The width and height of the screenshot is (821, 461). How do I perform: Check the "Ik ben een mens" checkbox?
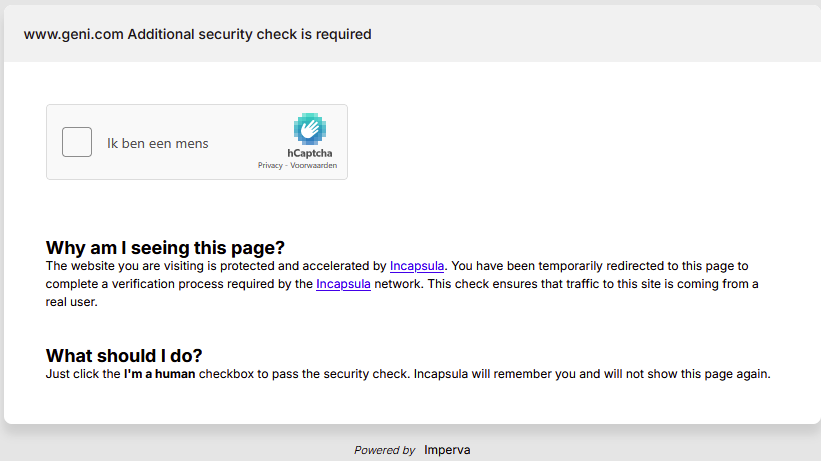[77, 143]
